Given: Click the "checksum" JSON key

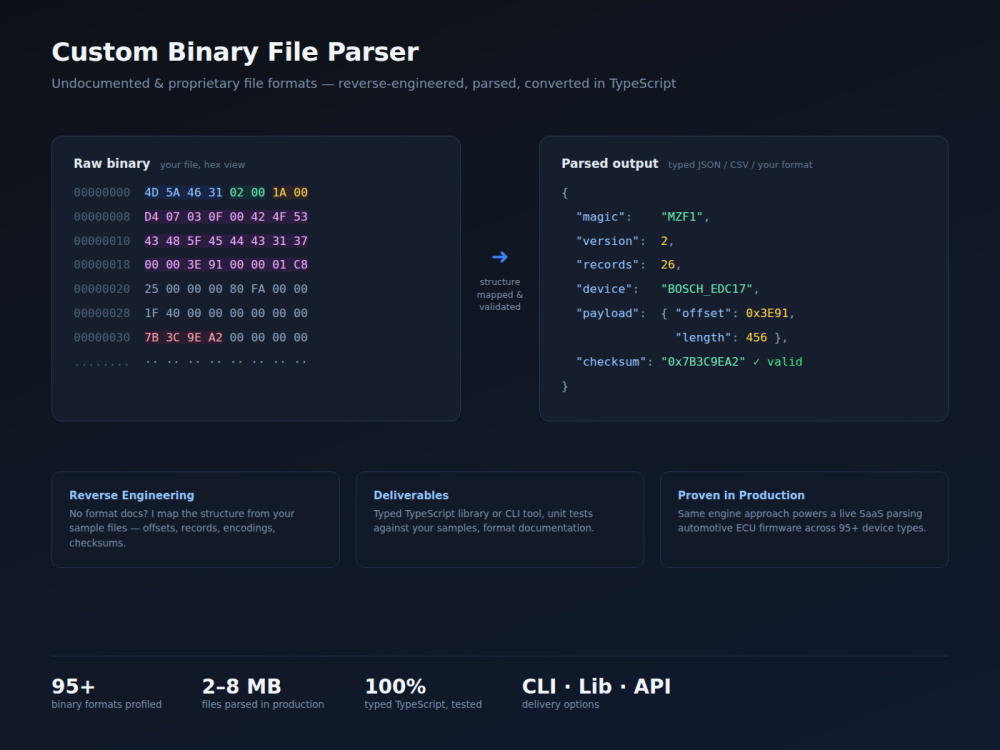Looking at the screenshot, I should [611, 362].
